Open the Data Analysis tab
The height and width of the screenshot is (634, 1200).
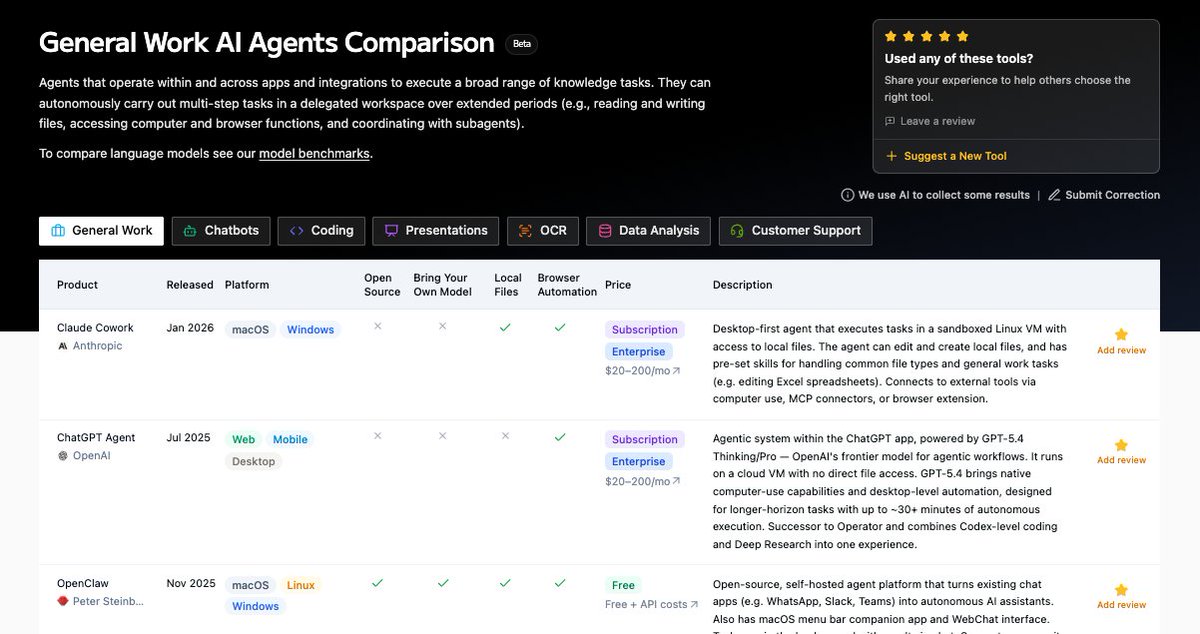648,231
